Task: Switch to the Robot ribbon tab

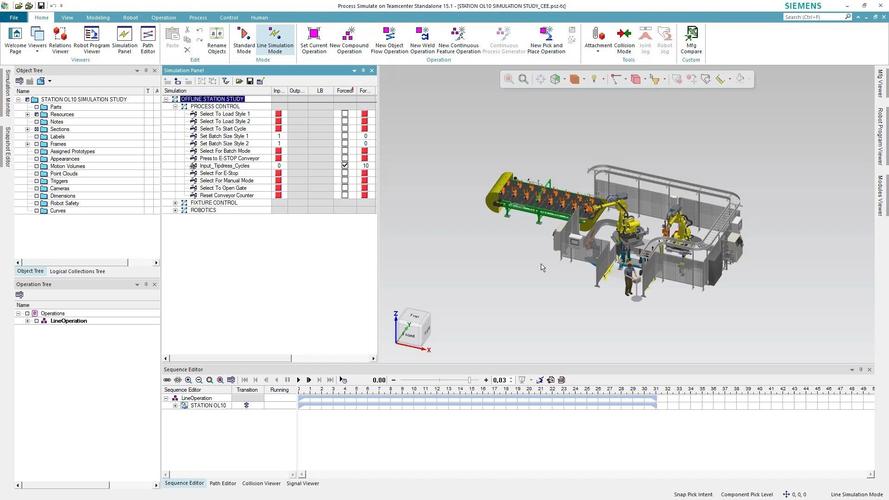Action: pyautogui.click(x=130, y=18)
